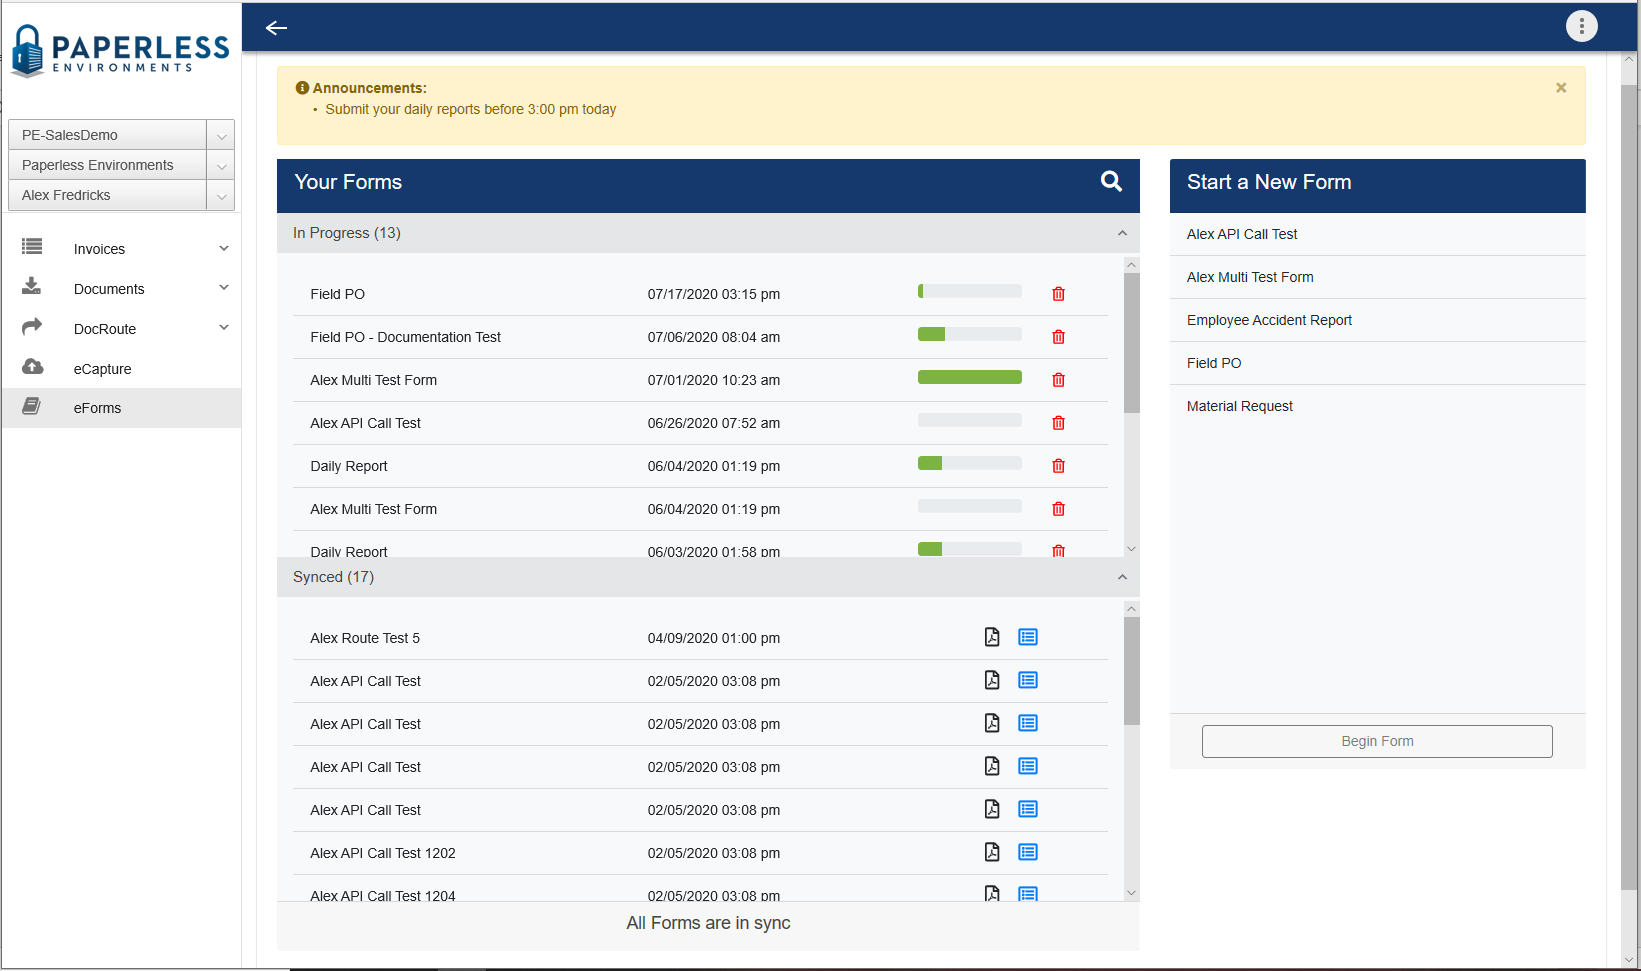Select Material Request new form
Viewport: 1641px width, 971px height.
click(x=1377, y=406)
